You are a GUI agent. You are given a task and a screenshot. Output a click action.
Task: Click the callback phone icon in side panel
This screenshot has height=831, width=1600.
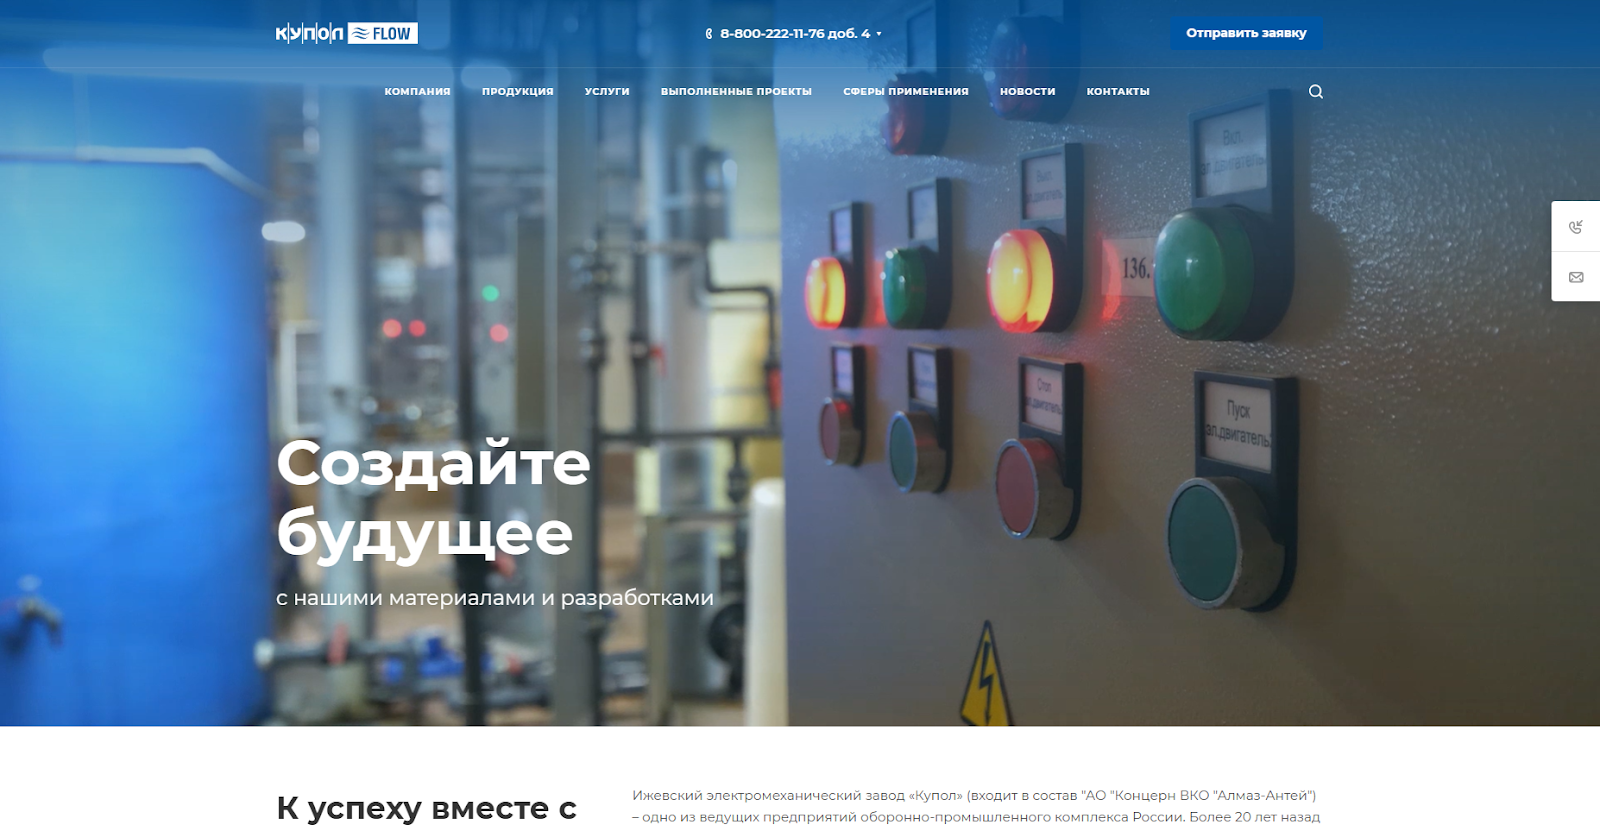tap(1576, 227)
